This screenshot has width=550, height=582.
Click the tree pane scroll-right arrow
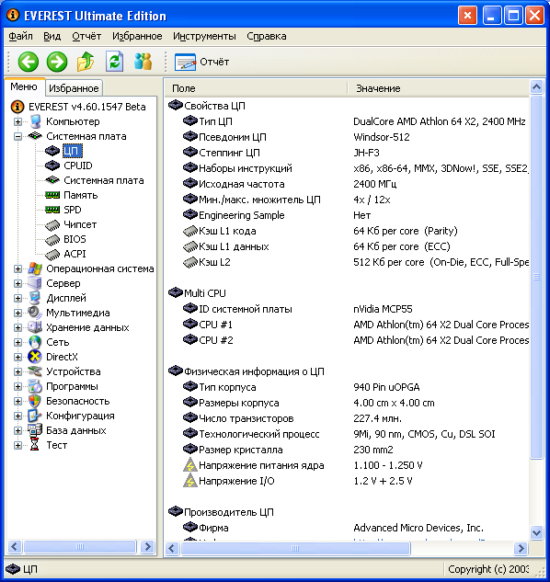tap(148, 547)
